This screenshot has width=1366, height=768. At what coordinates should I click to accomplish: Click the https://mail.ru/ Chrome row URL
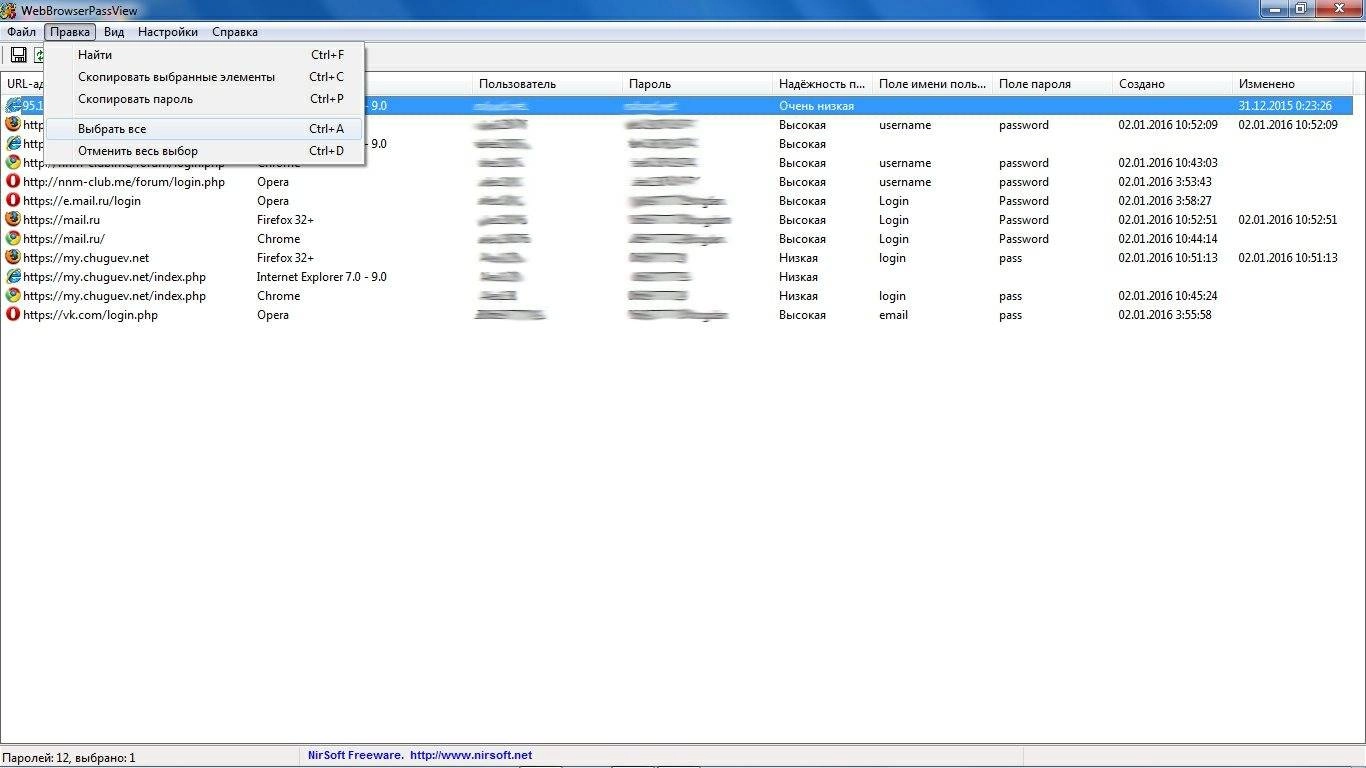pyautogui.click(x=64, y=239)
